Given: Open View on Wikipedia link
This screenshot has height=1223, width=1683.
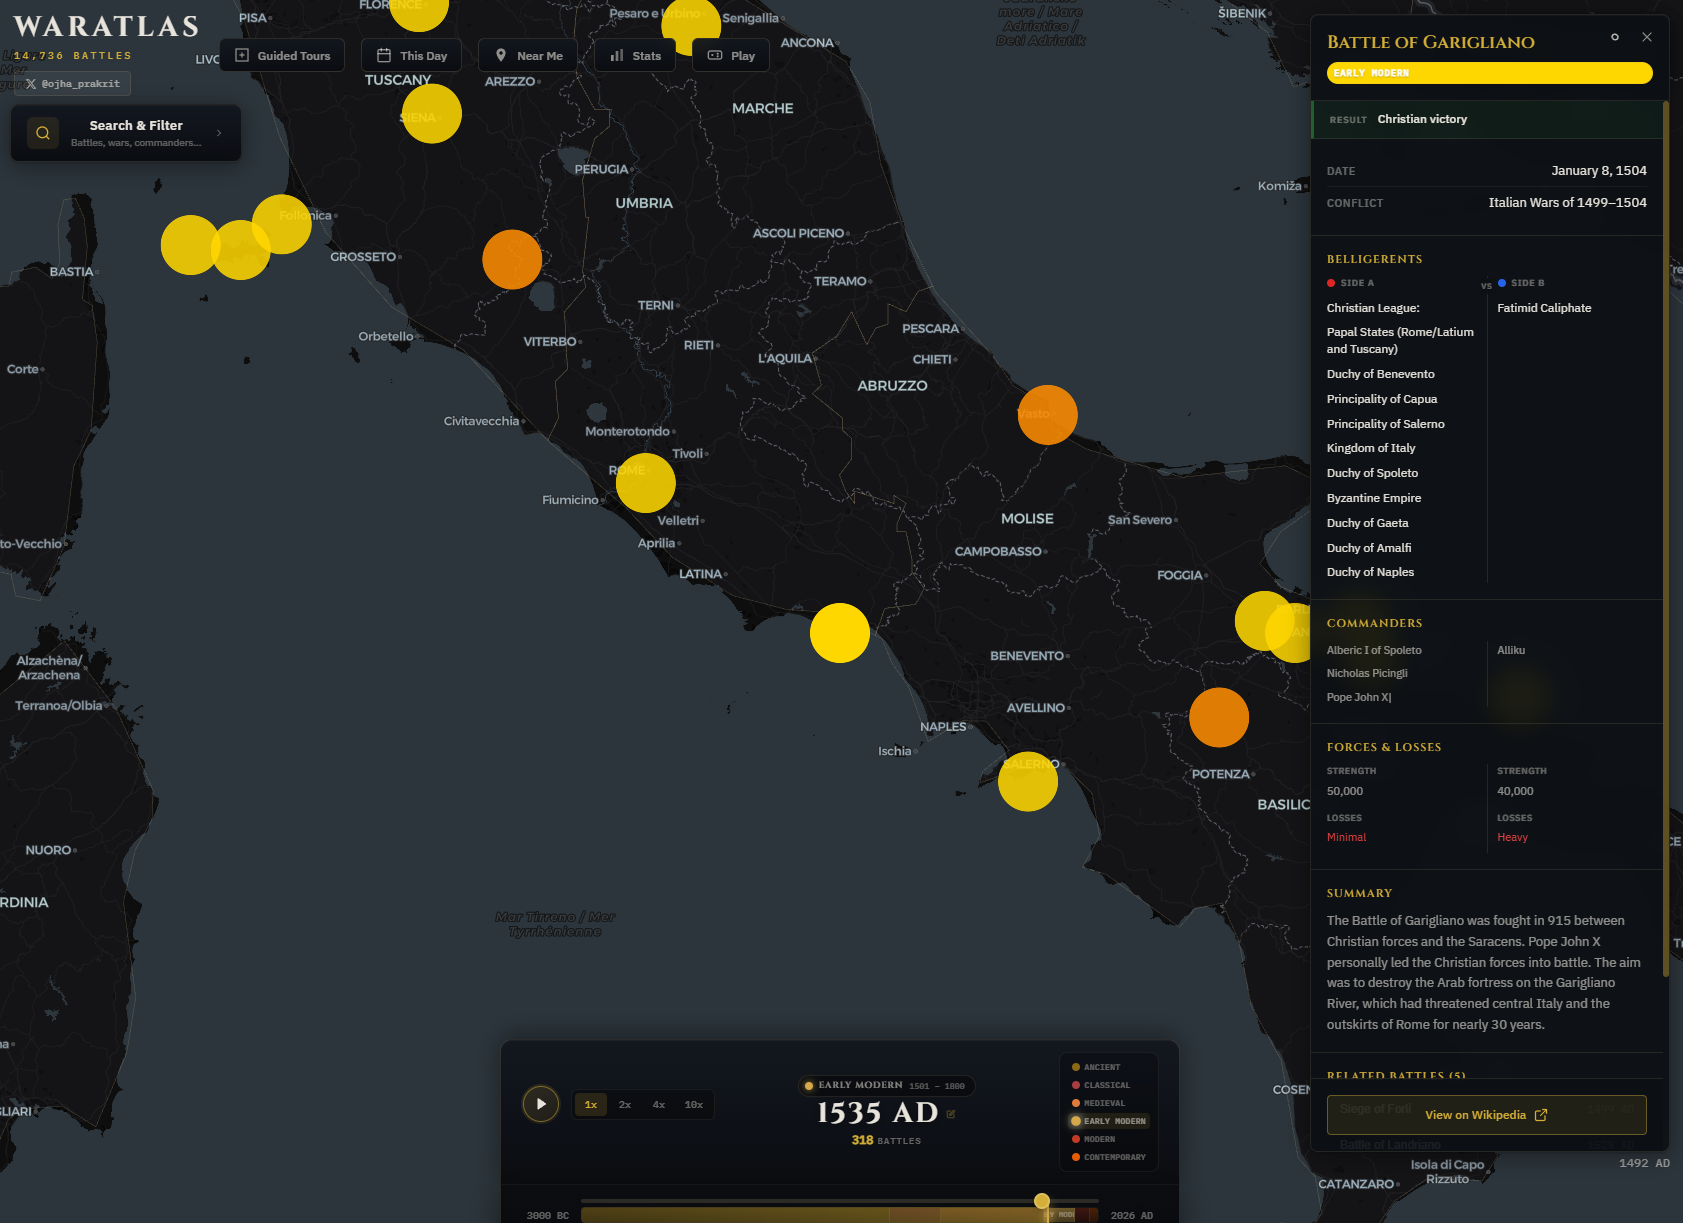Looking at the screenshot, I should point(1485,1115).
